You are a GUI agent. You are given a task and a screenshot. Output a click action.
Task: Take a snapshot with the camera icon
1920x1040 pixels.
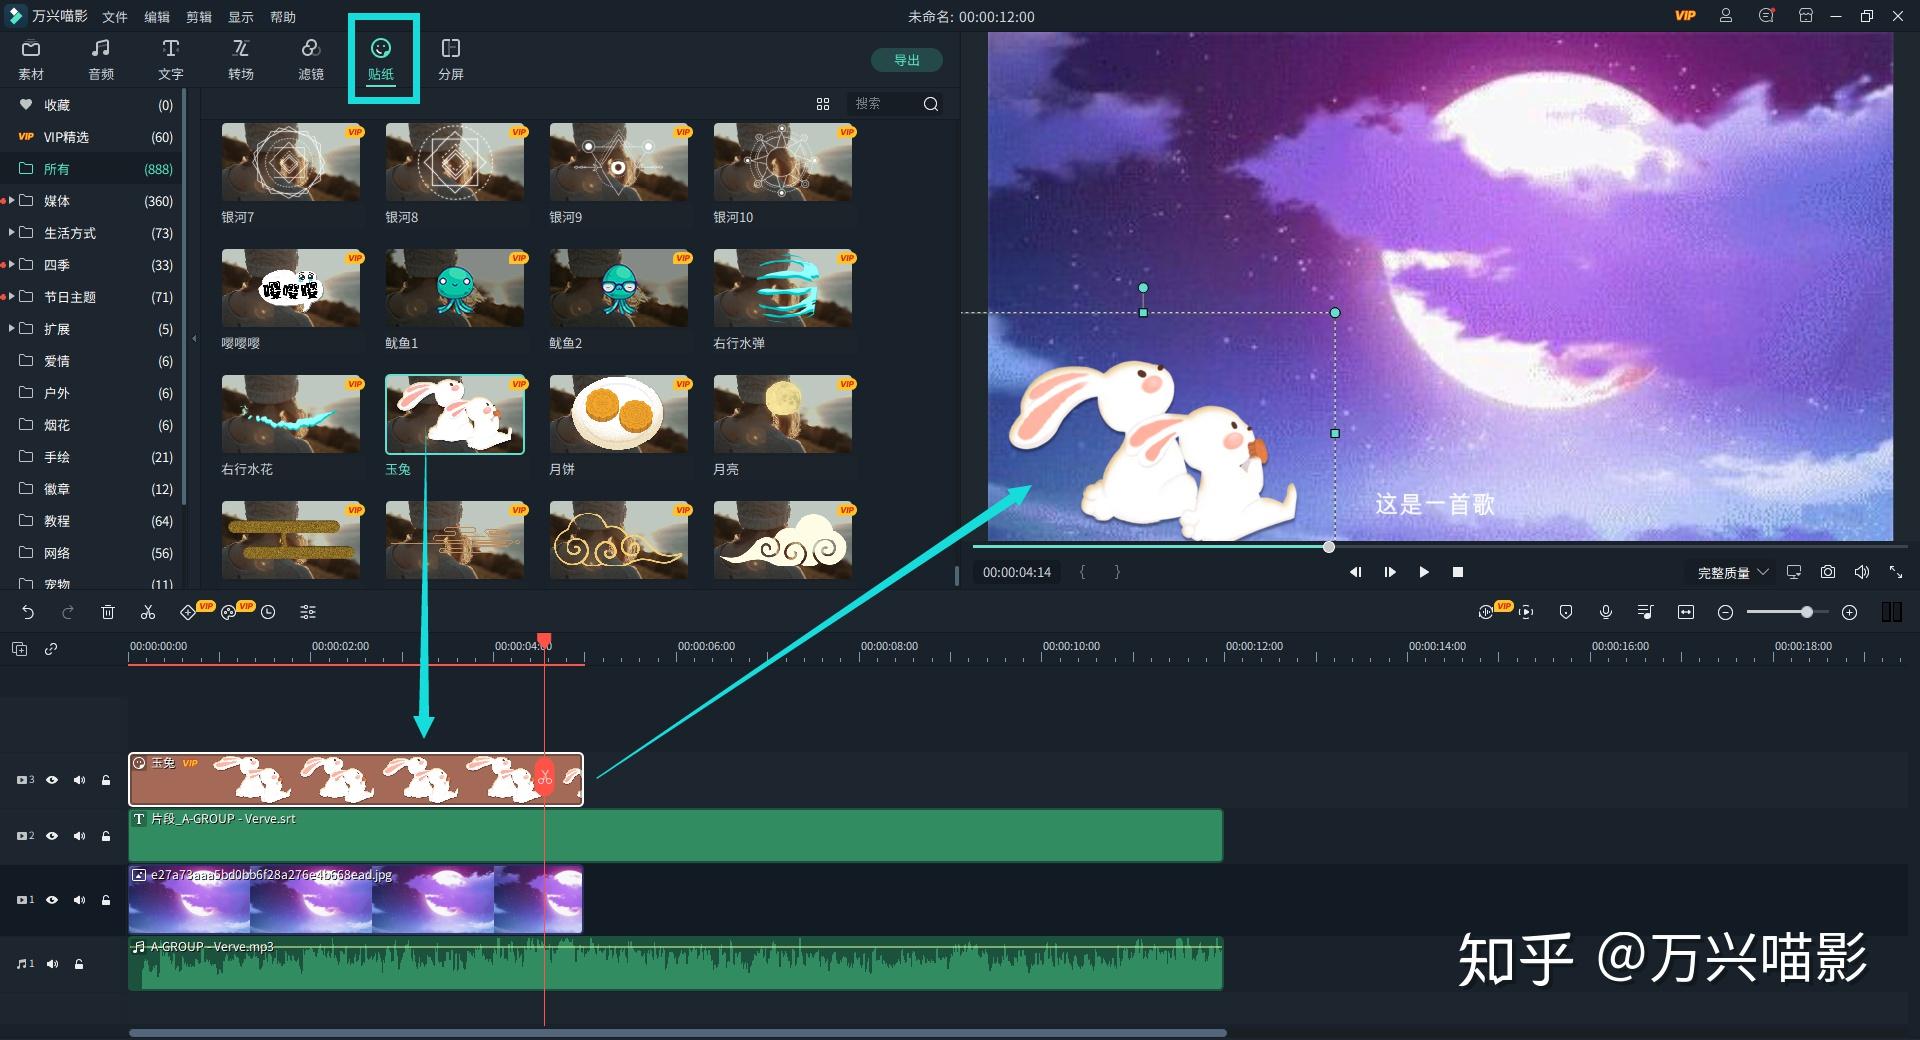(1828, 572)
